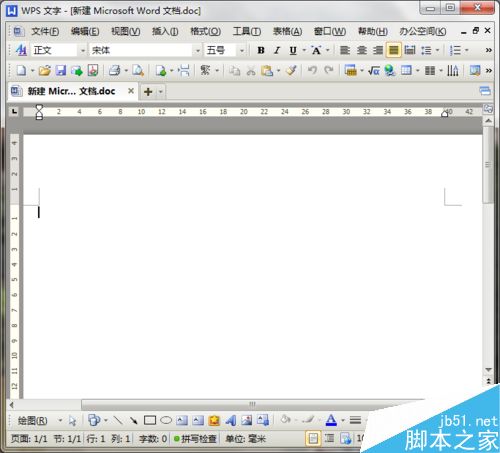Insert a table with the table grid icon
Image resolution: width=500 pixels, height=453 pixels.
(x=406, y=70)
